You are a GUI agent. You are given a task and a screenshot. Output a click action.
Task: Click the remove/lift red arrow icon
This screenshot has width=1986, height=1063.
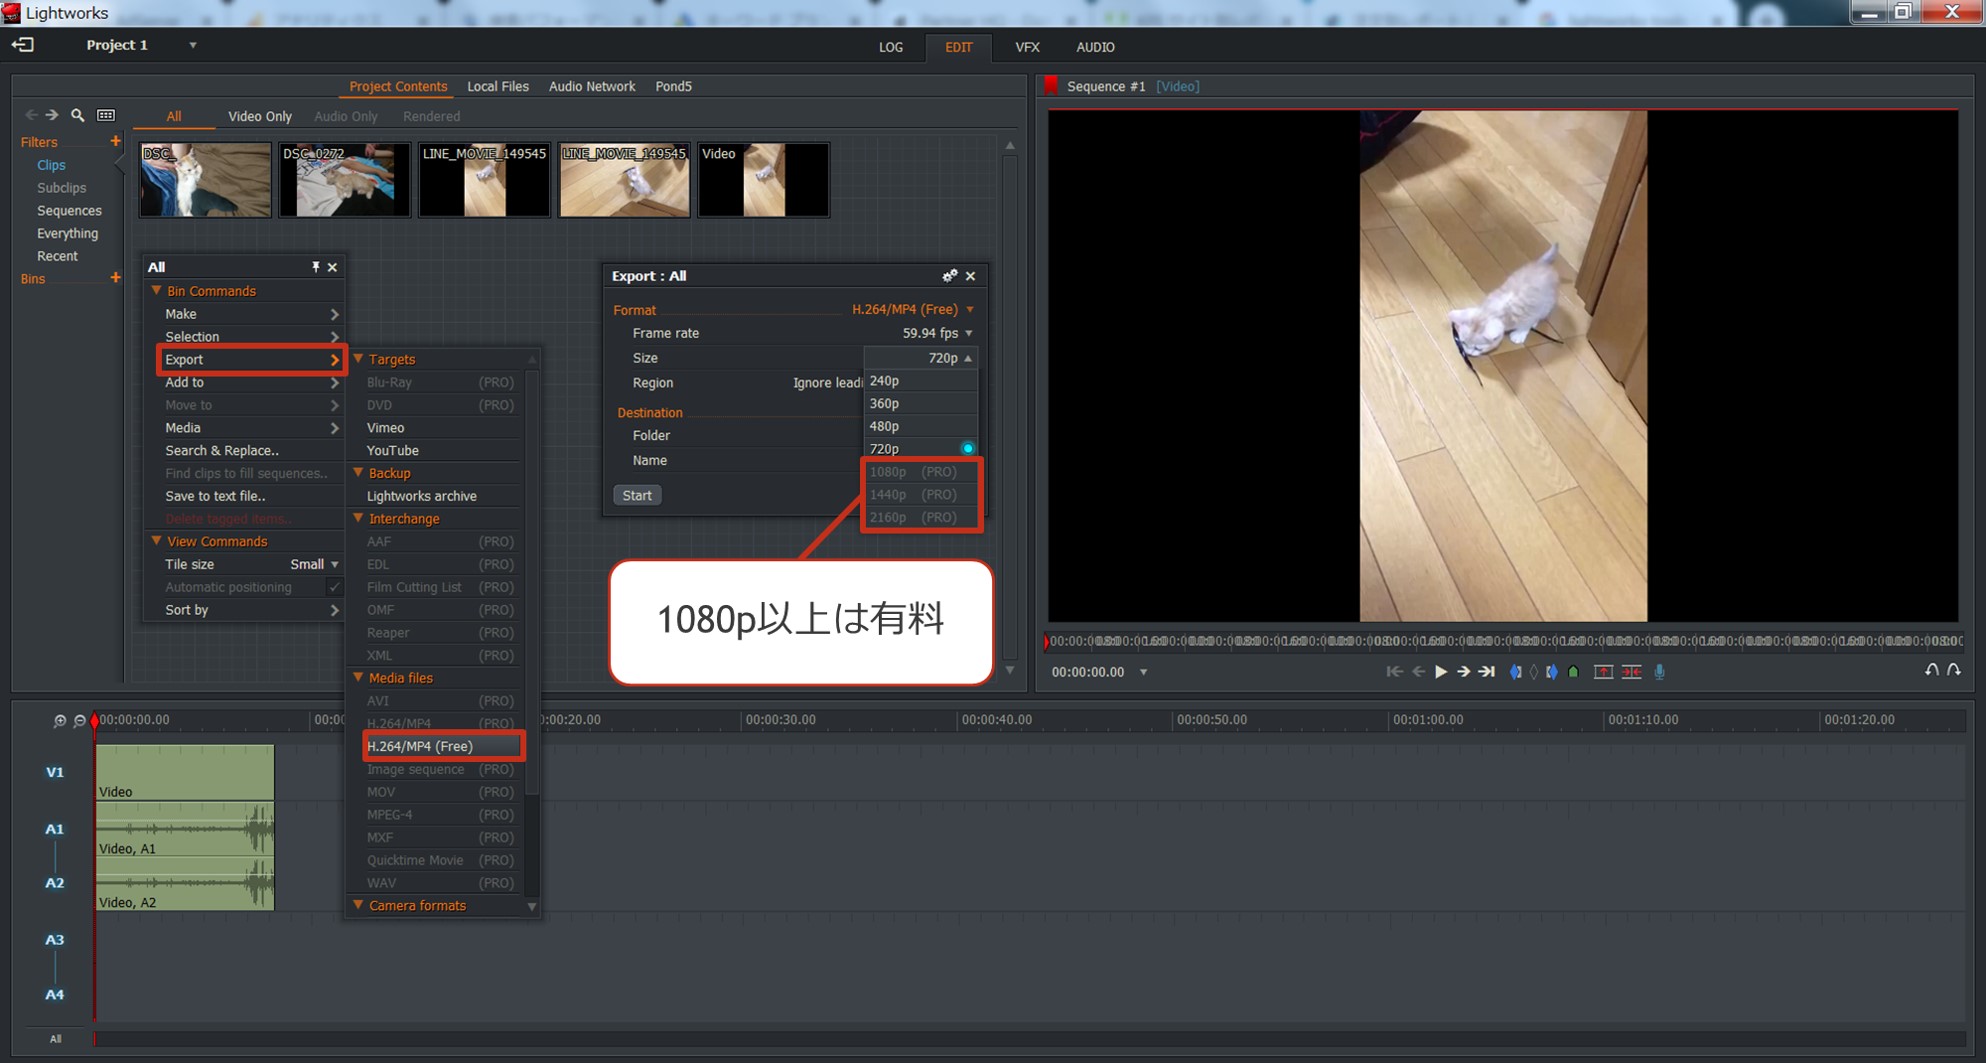tap(1603, 672)
